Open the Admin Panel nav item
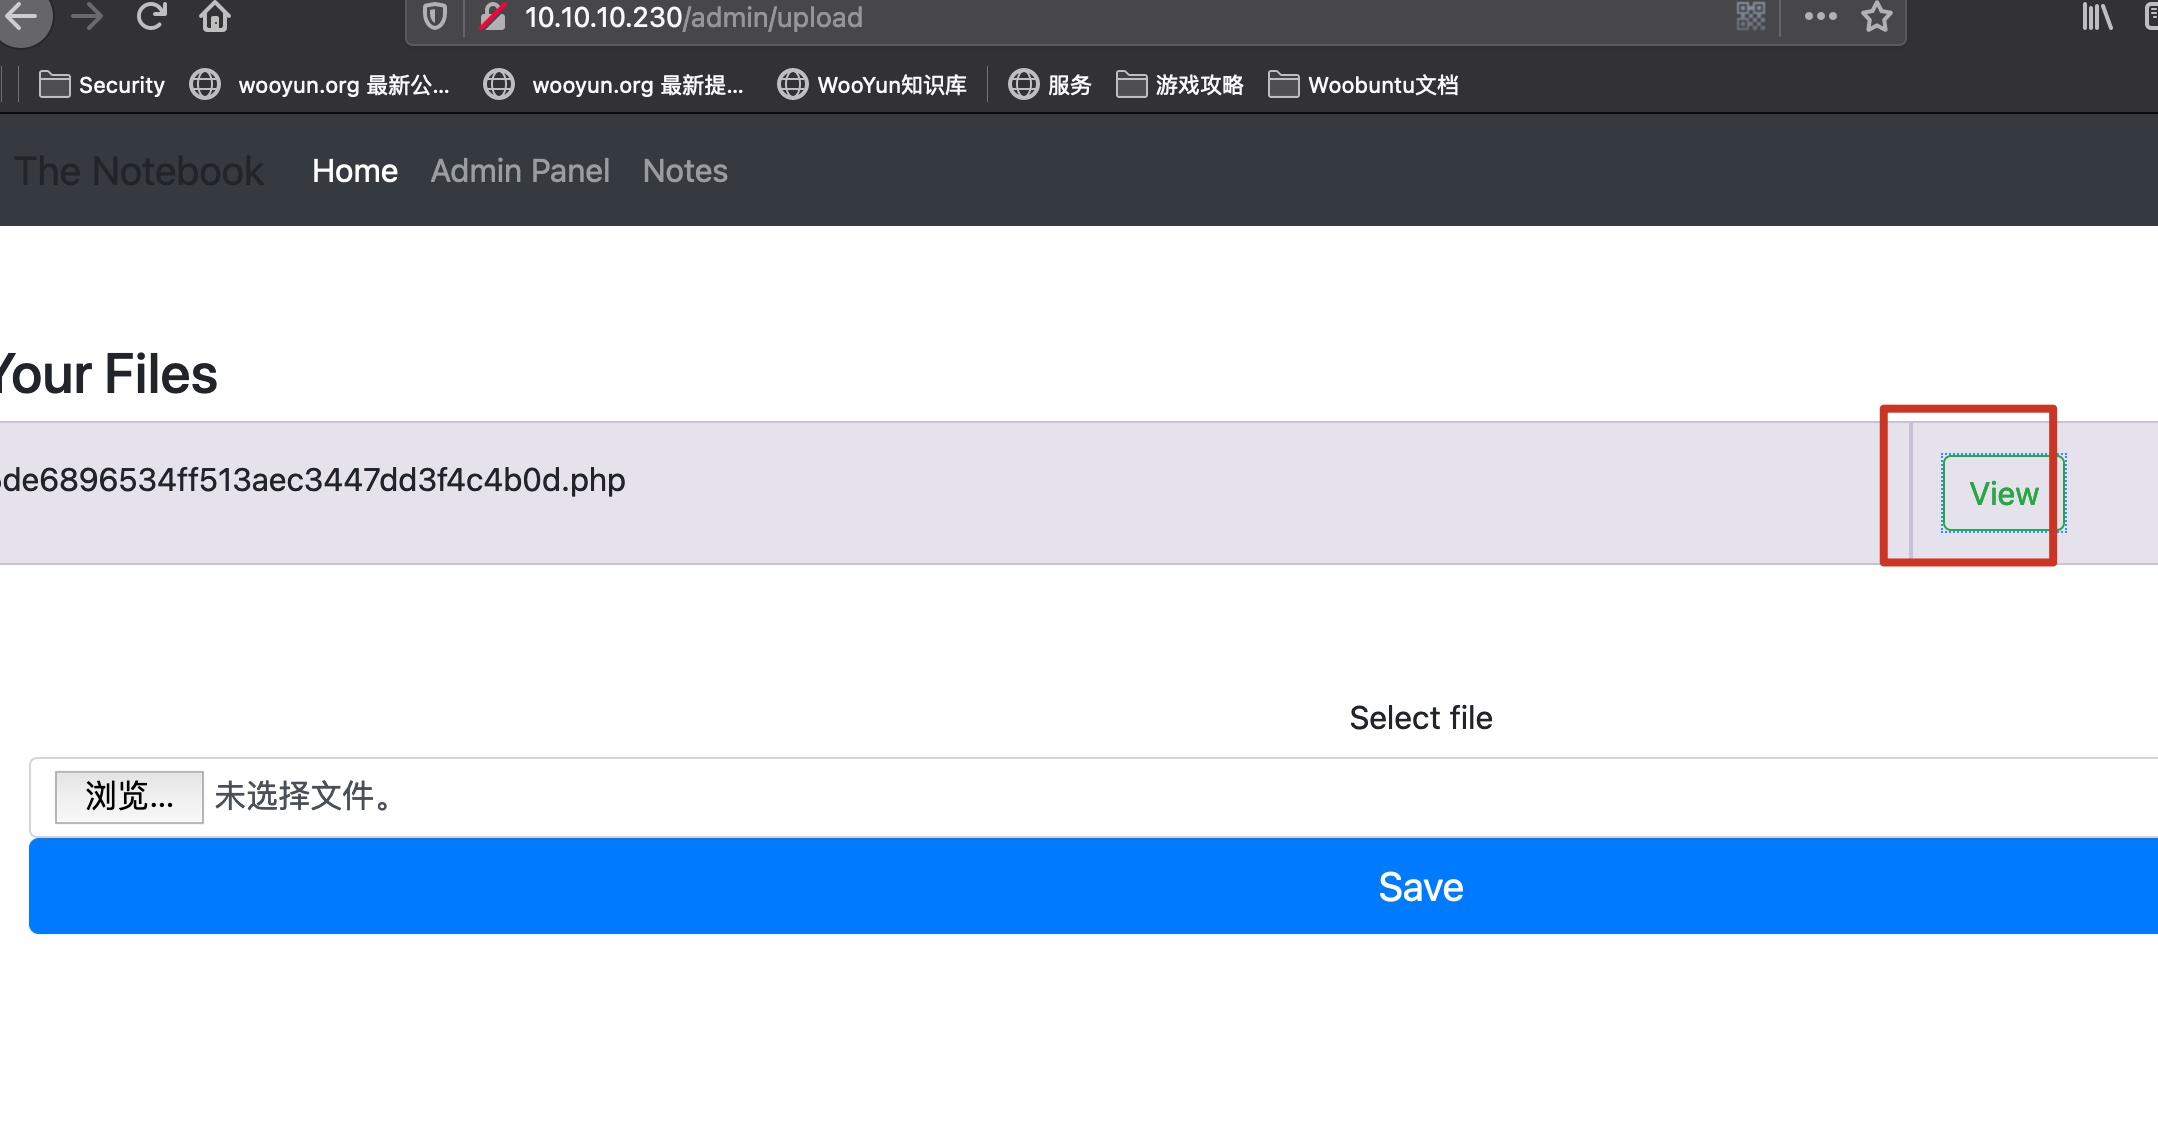The height and width of the screenshot is (1136, 2158). click(x=520, y=171)
